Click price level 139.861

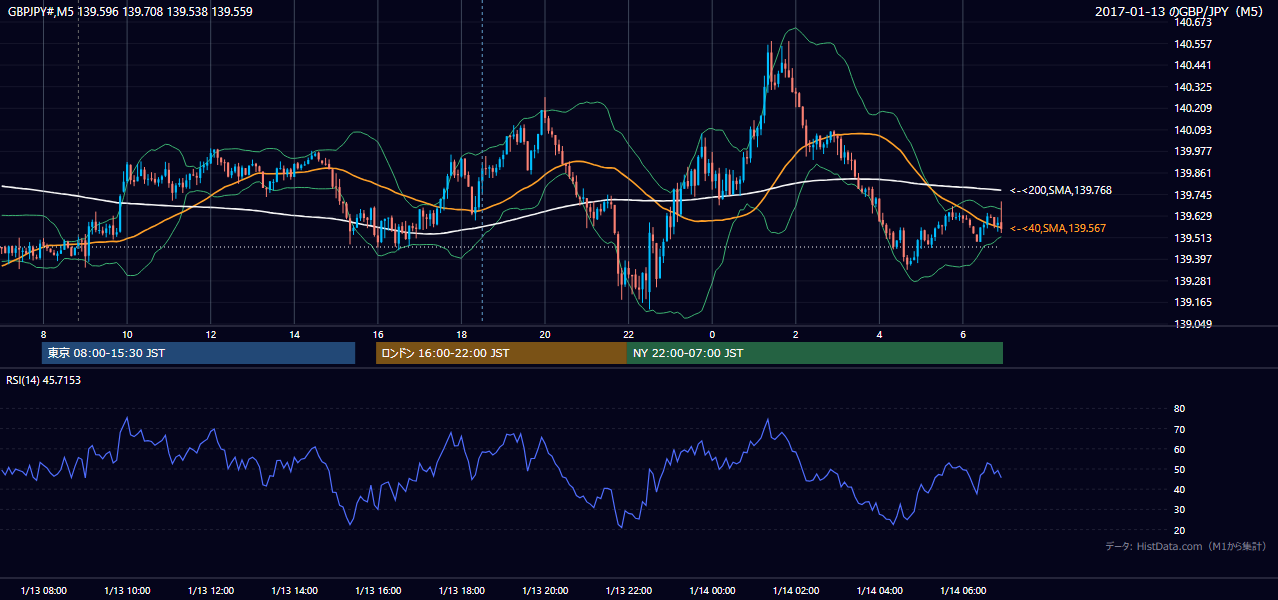click(x=1193, y=173)
